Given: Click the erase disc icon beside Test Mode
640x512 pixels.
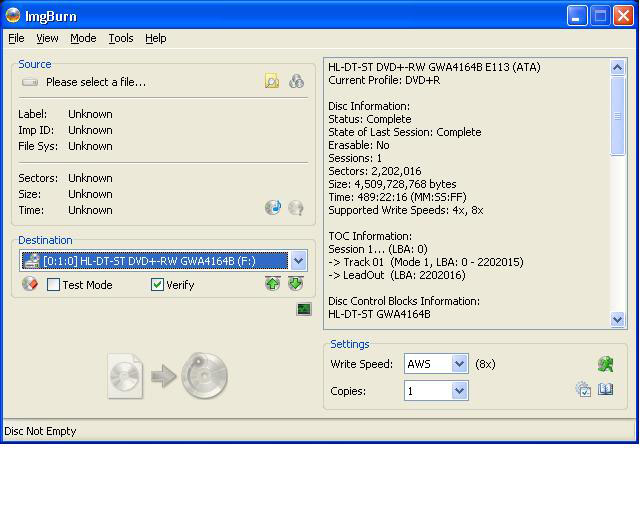Looking at the screenshot, I should coord(30,284).
